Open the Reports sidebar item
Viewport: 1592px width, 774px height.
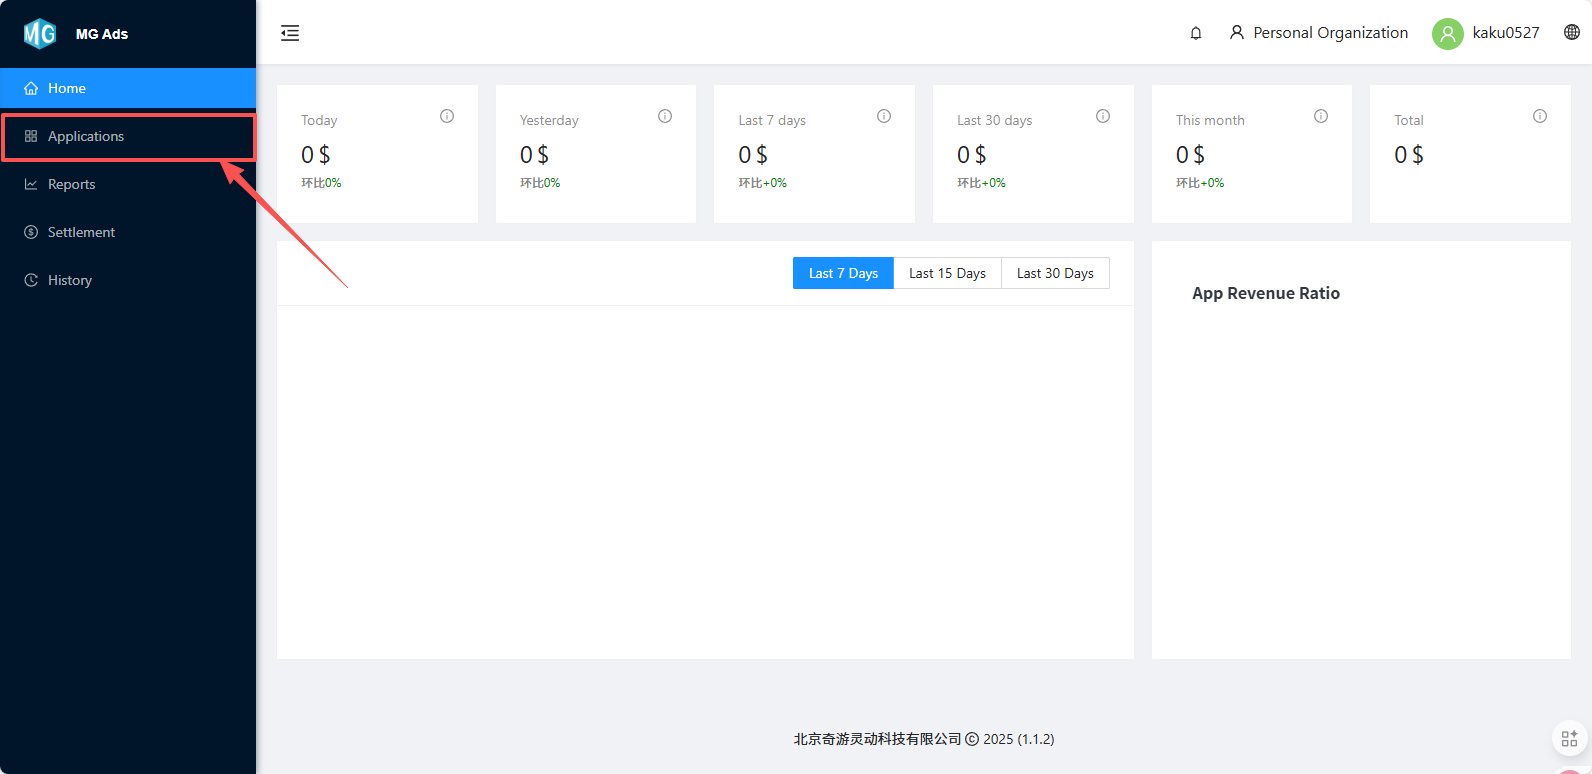tap(71, 184)
